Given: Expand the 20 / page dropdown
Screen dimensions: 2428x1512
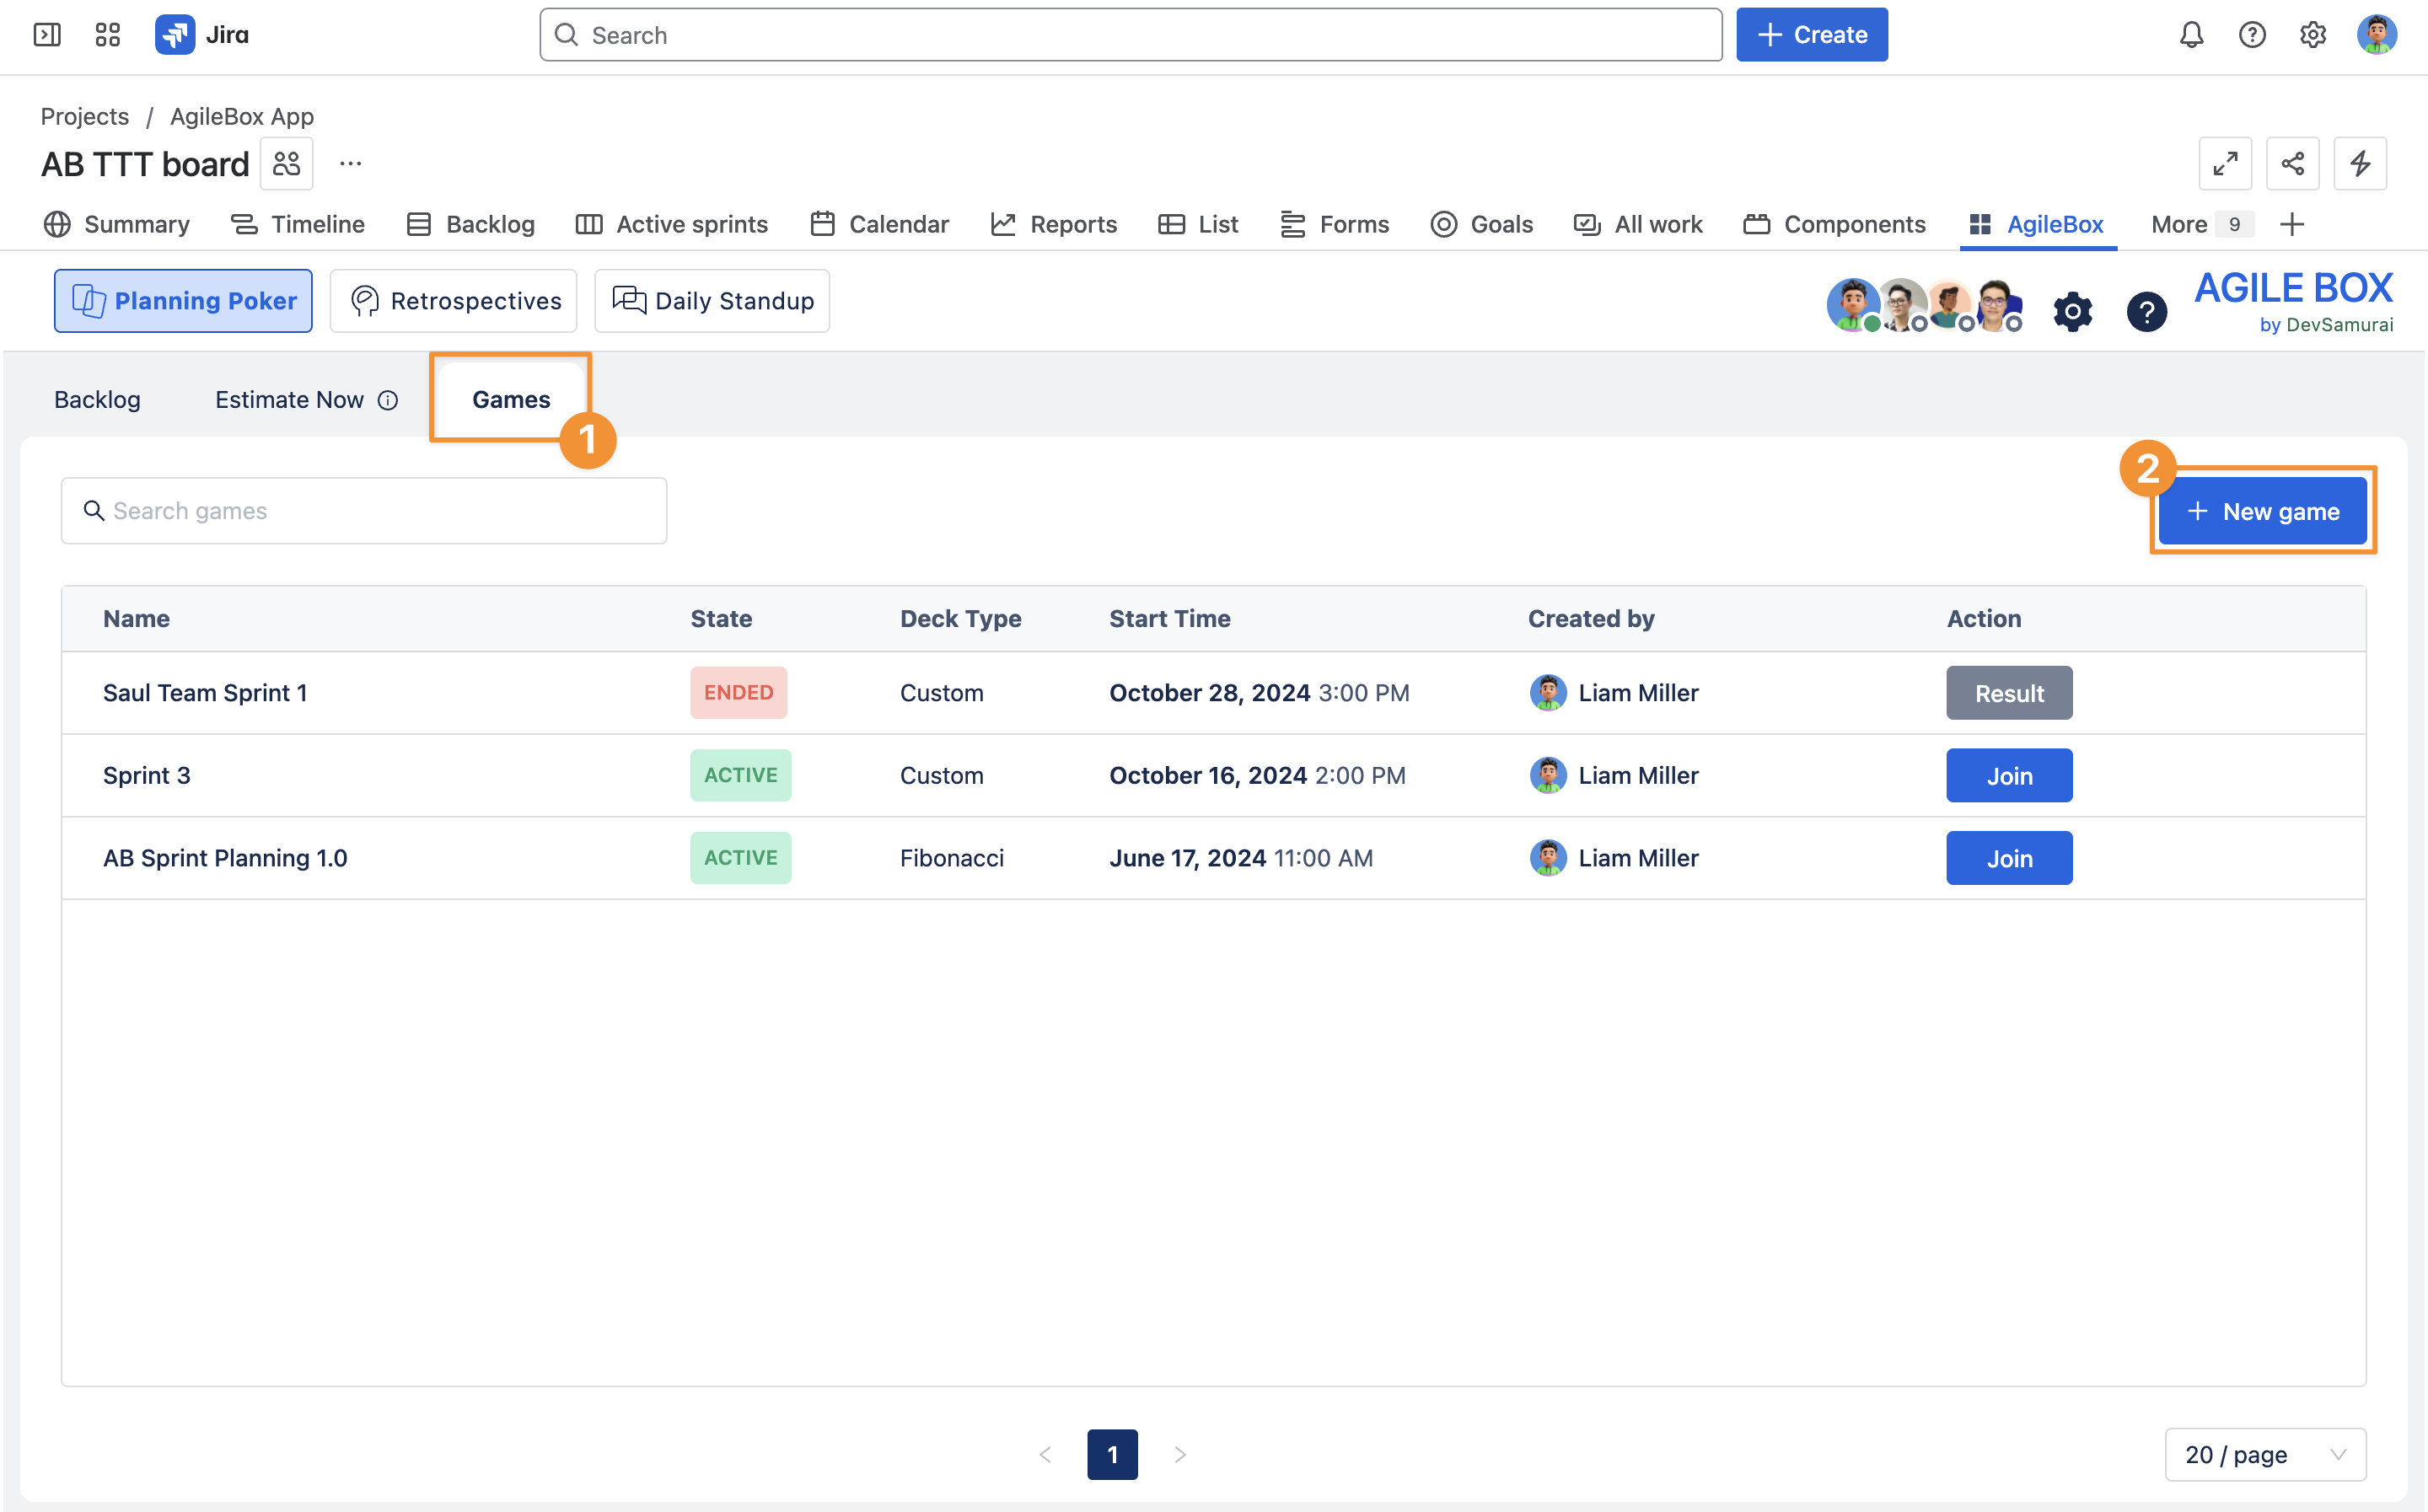Looking at the screenshot, I should (x=2265, y=1454).
